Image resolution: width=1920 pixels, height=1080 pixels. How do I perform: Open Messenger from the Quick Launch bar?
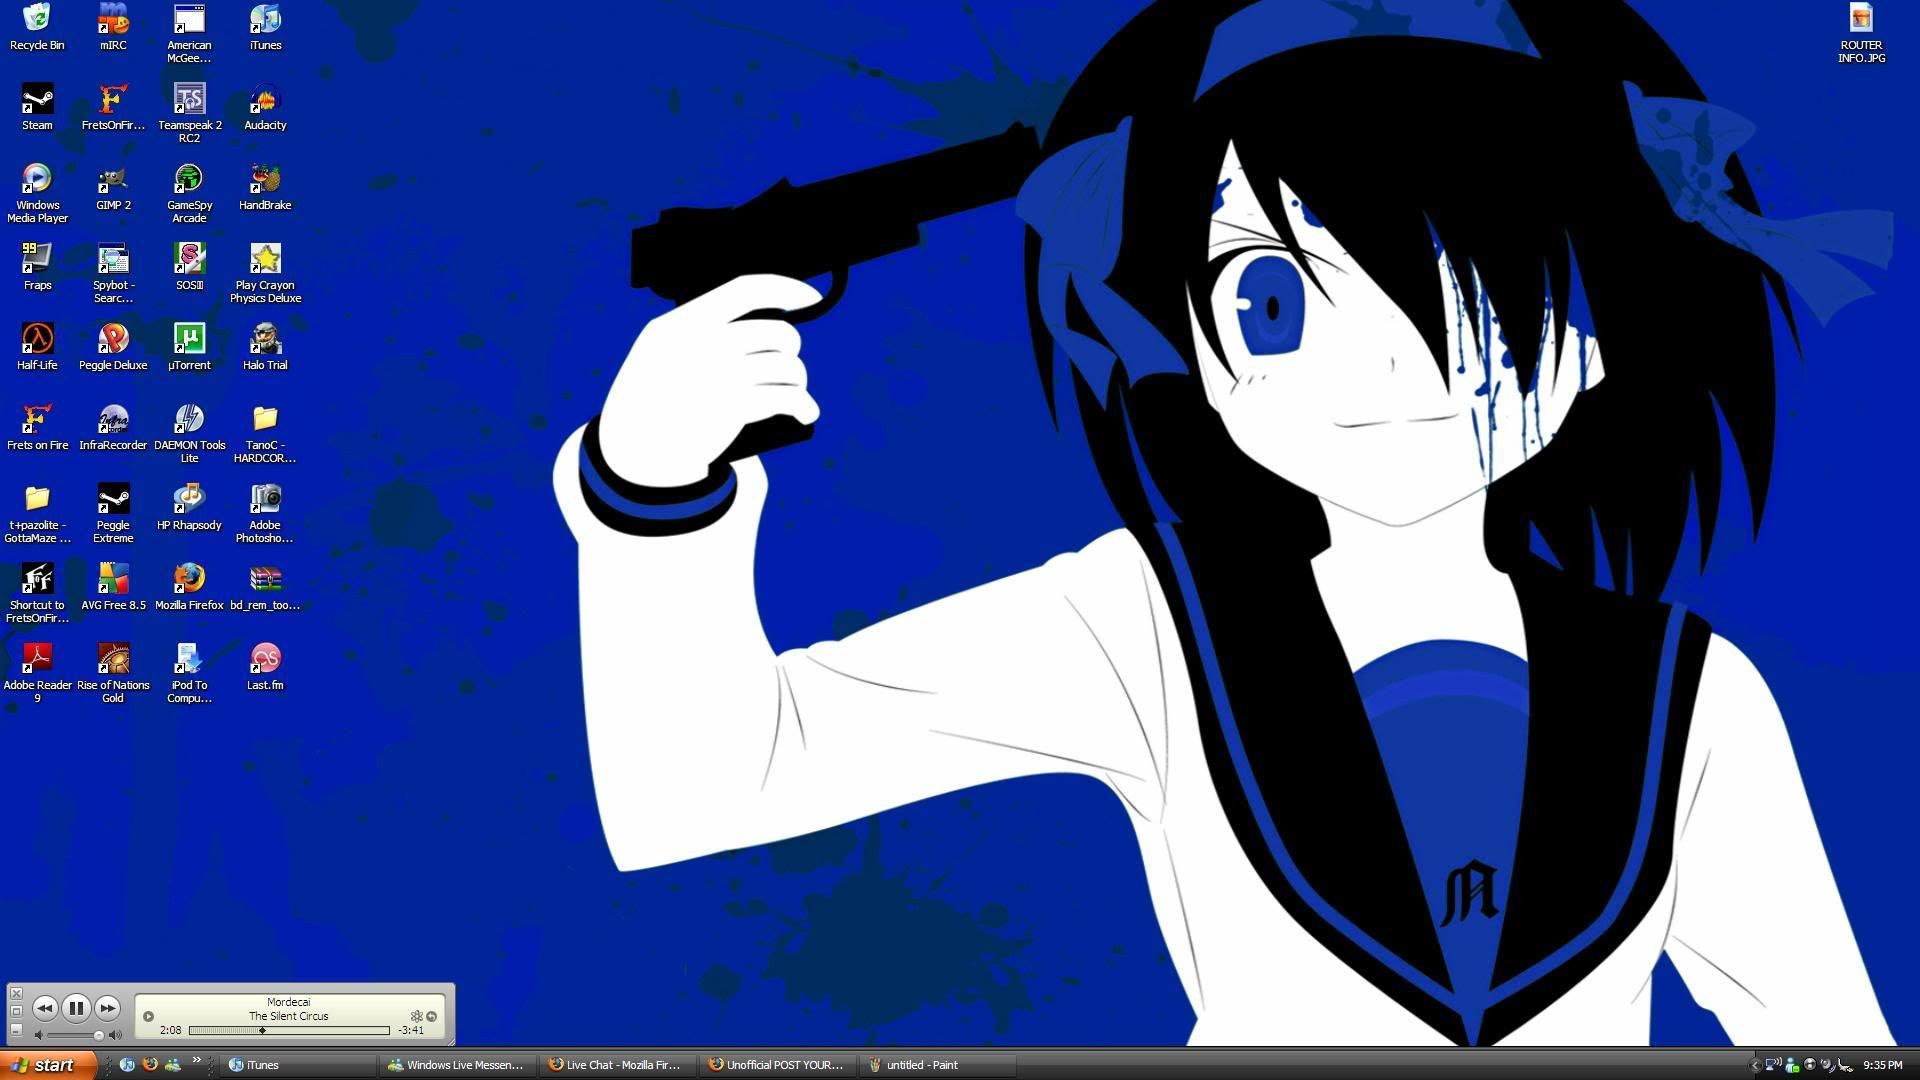(173, 1065)
